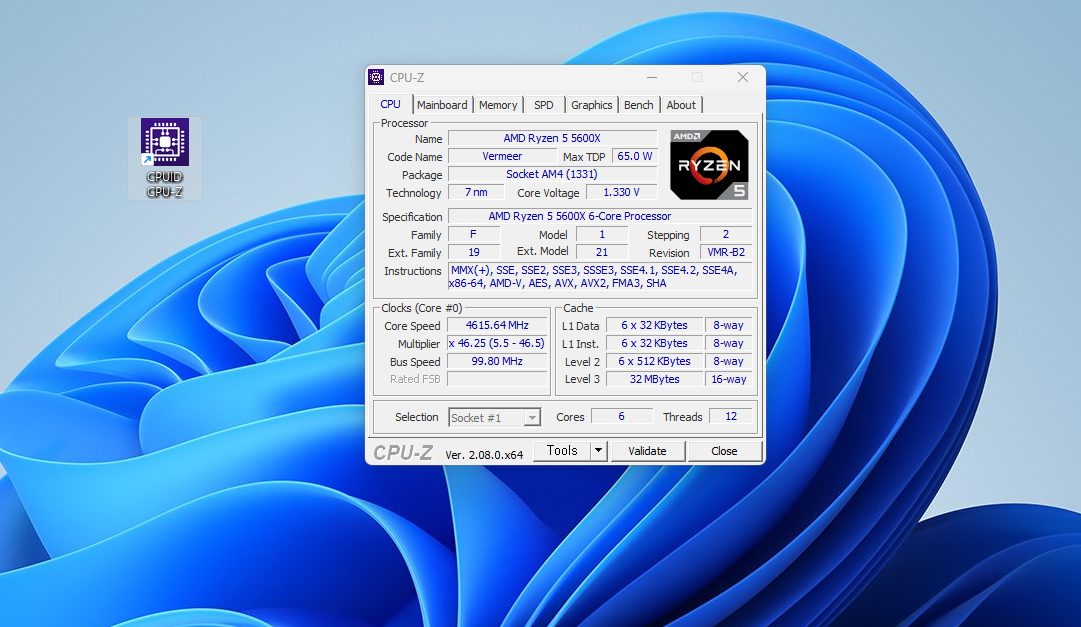Click the CPU-Z title bar app icon
The height and width of the screenshot is (627, 1081).
coord(376,77)
